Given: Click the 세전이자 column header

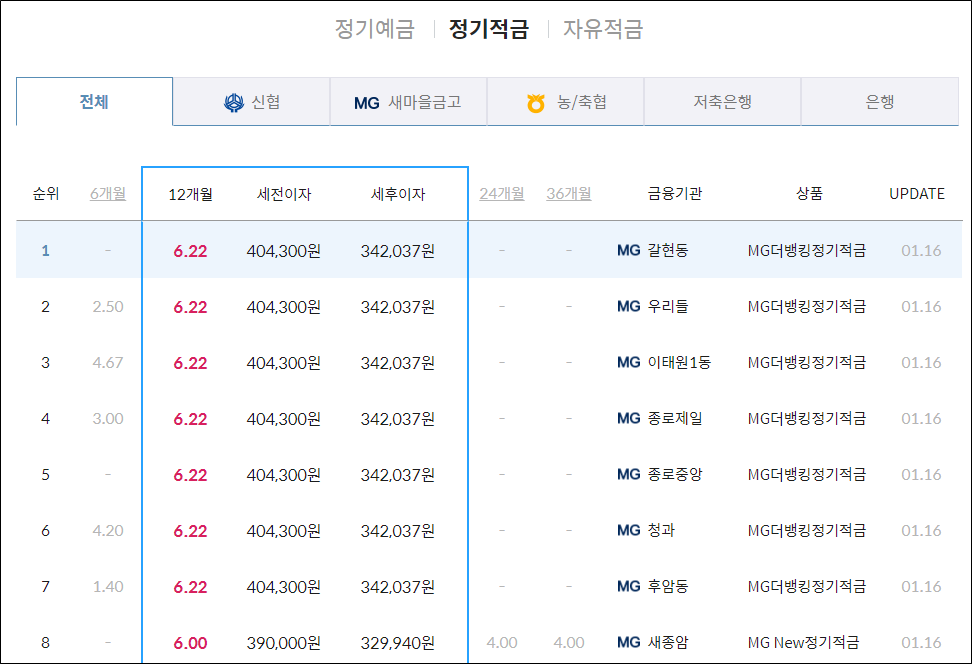Looking at the screenshot, I should [x=284, y=194].
